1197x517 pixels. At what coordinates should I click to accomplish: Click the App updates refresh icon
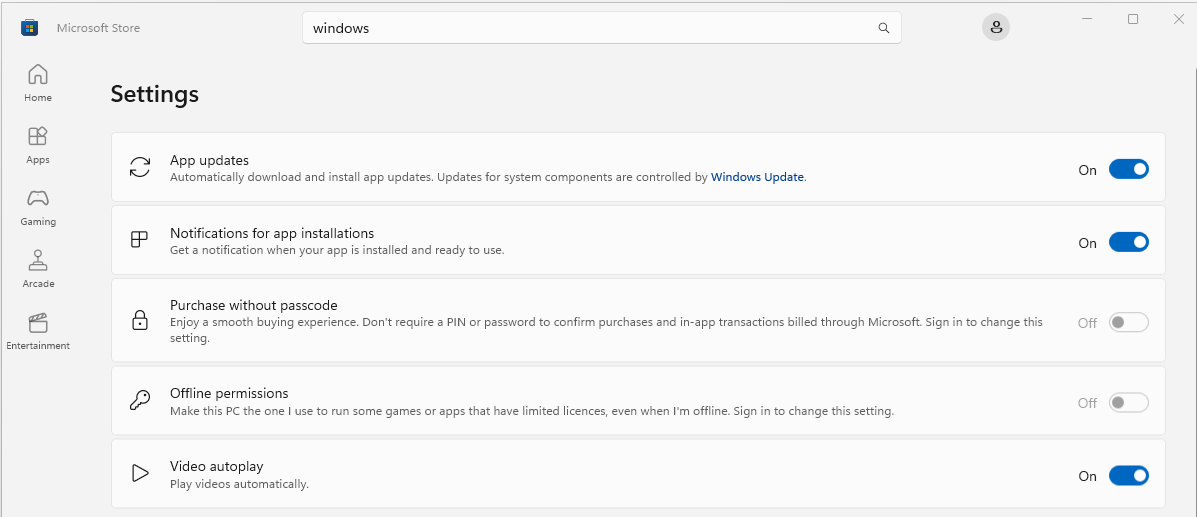point(140,167)
